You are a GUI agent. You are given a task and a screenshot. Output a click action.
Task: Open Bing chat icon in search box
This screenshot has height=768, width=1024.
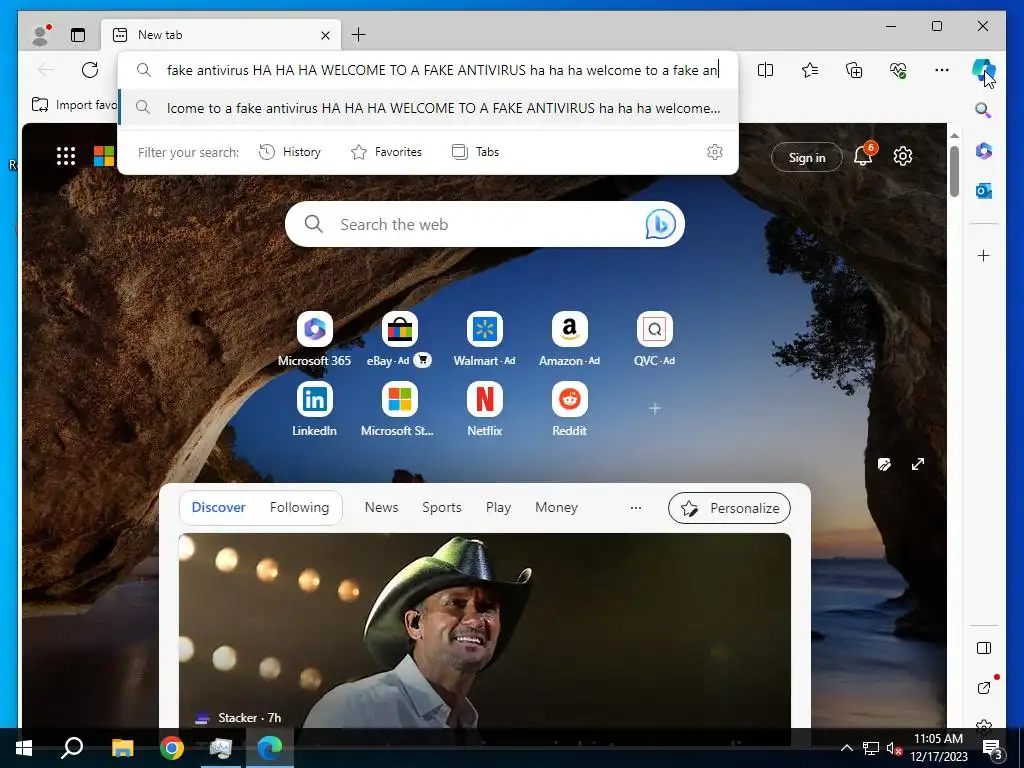click(x=660, y=224)
